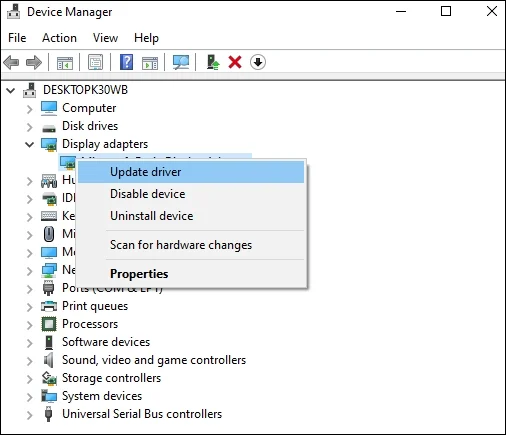
Task: Select Universal Serial Bus controllers label
Action: click(x=142, y=414)
